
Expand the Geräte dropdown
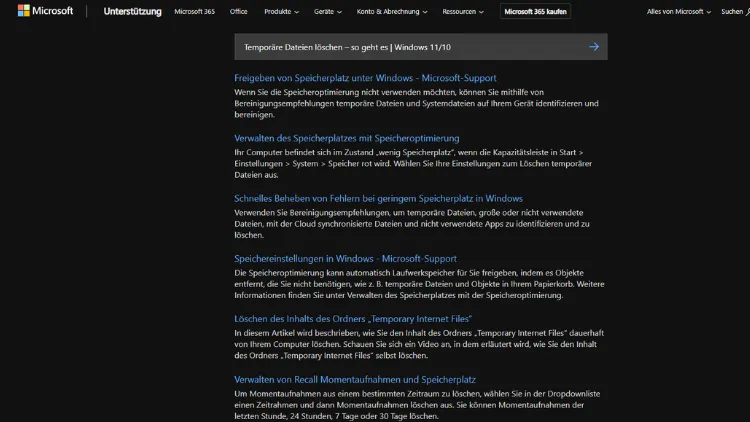pos(328,11)
